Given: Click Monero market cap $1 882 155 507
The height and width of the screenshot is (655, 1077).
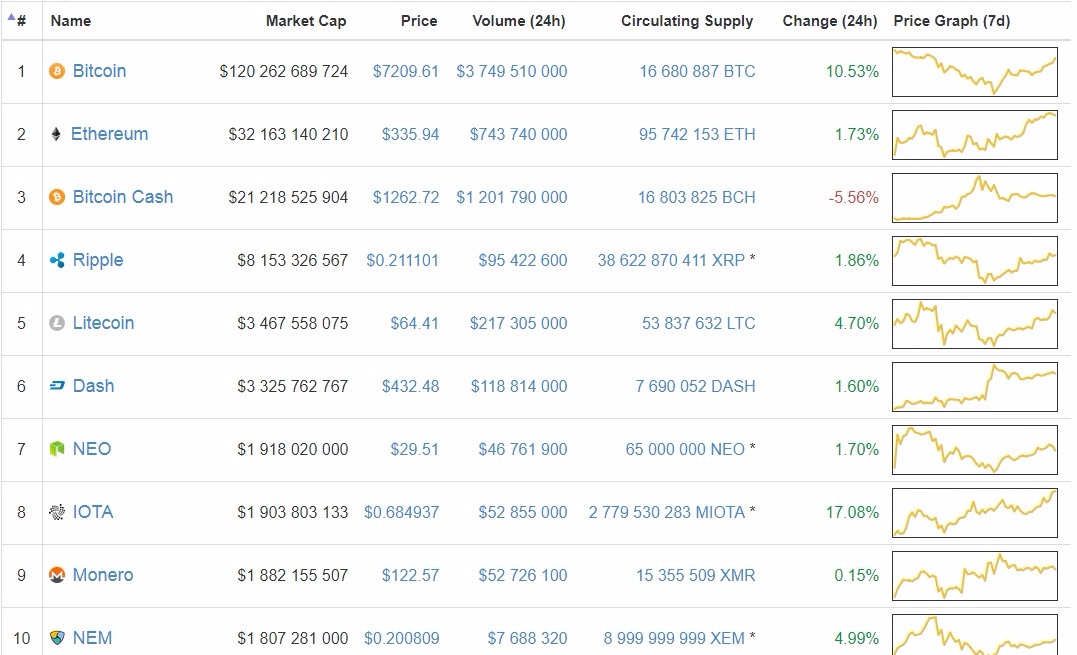Looking at the screenshot, I should tap(293, 575).
